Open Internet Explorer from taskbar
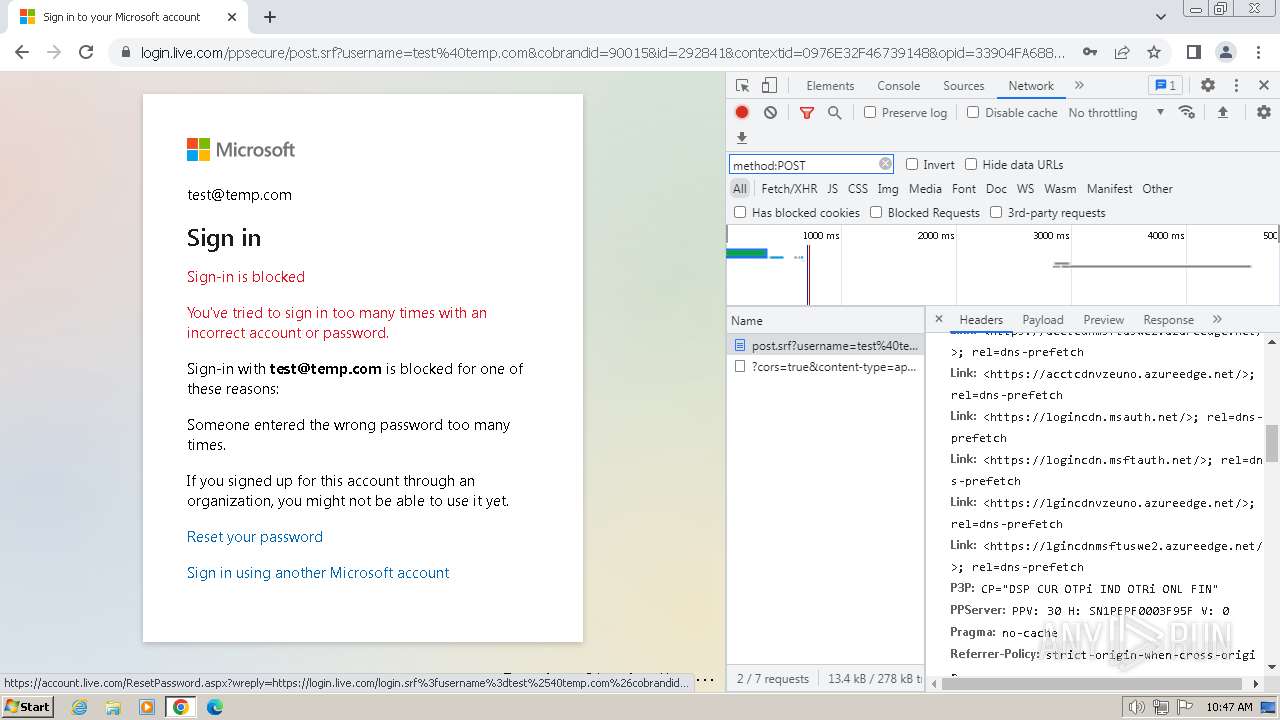This screenshot has height=720, width=1280. tap(80, 707)
